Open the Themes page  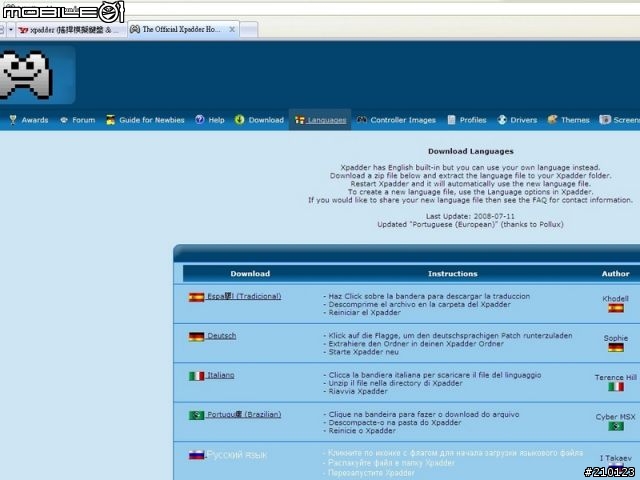[575, 120]
